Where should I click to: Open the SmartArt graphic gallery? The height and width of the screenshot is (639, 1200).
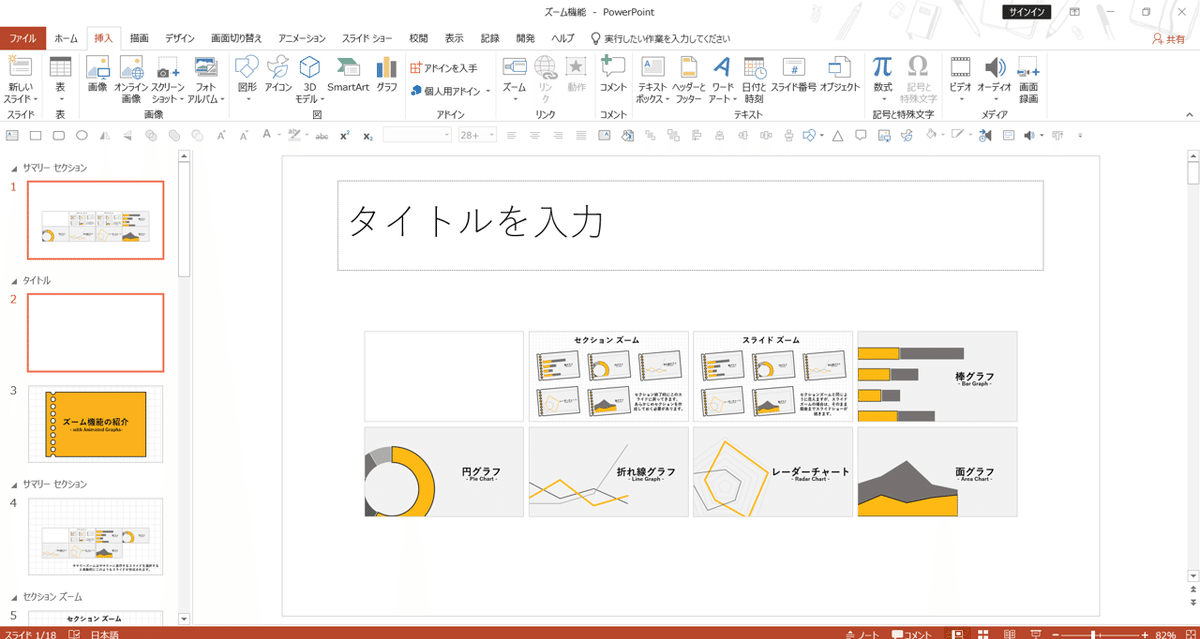point(348,75)
